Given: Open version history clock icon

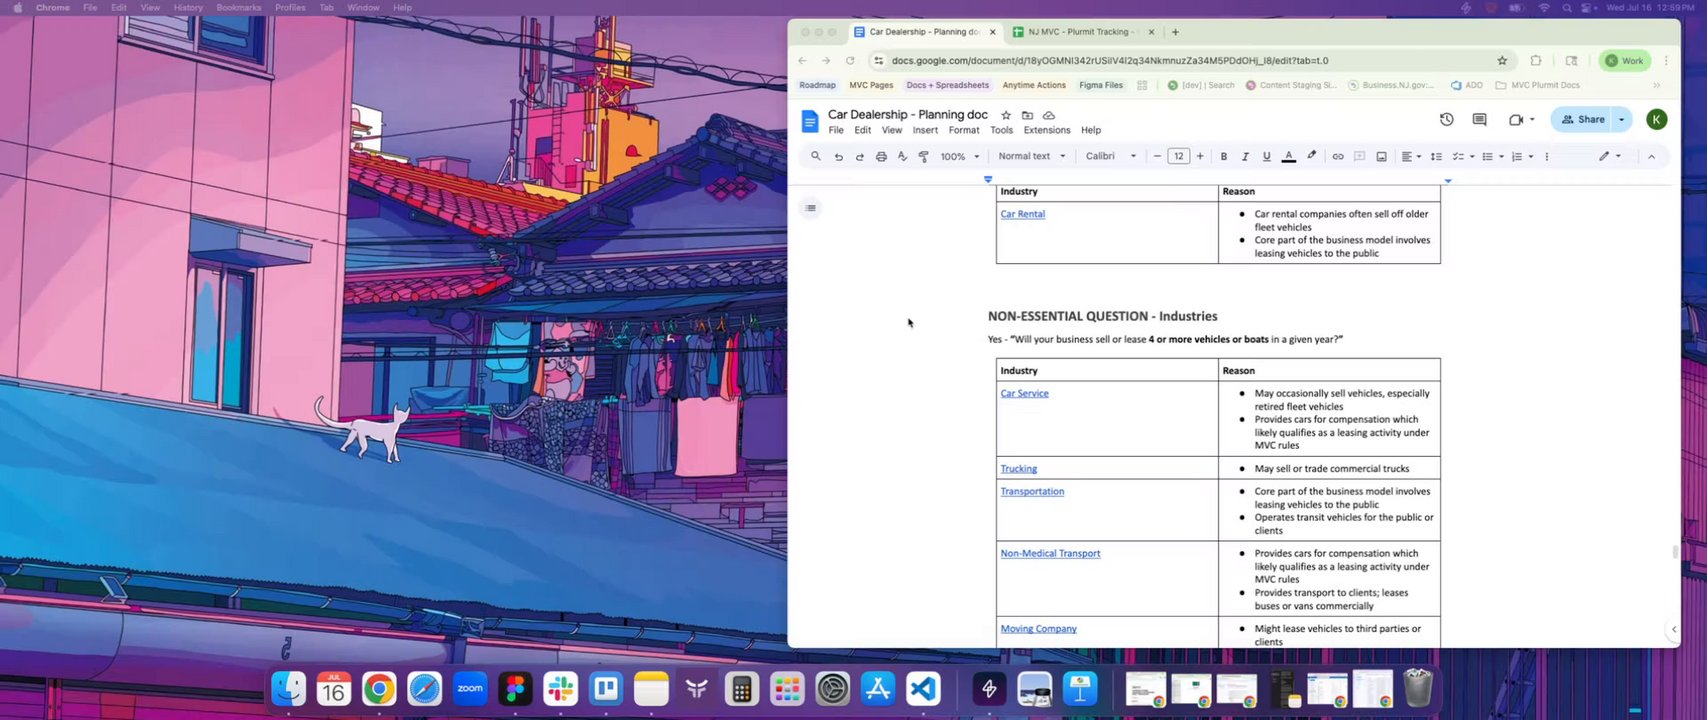Looking at the screenshot, I should click(1447, 120).
